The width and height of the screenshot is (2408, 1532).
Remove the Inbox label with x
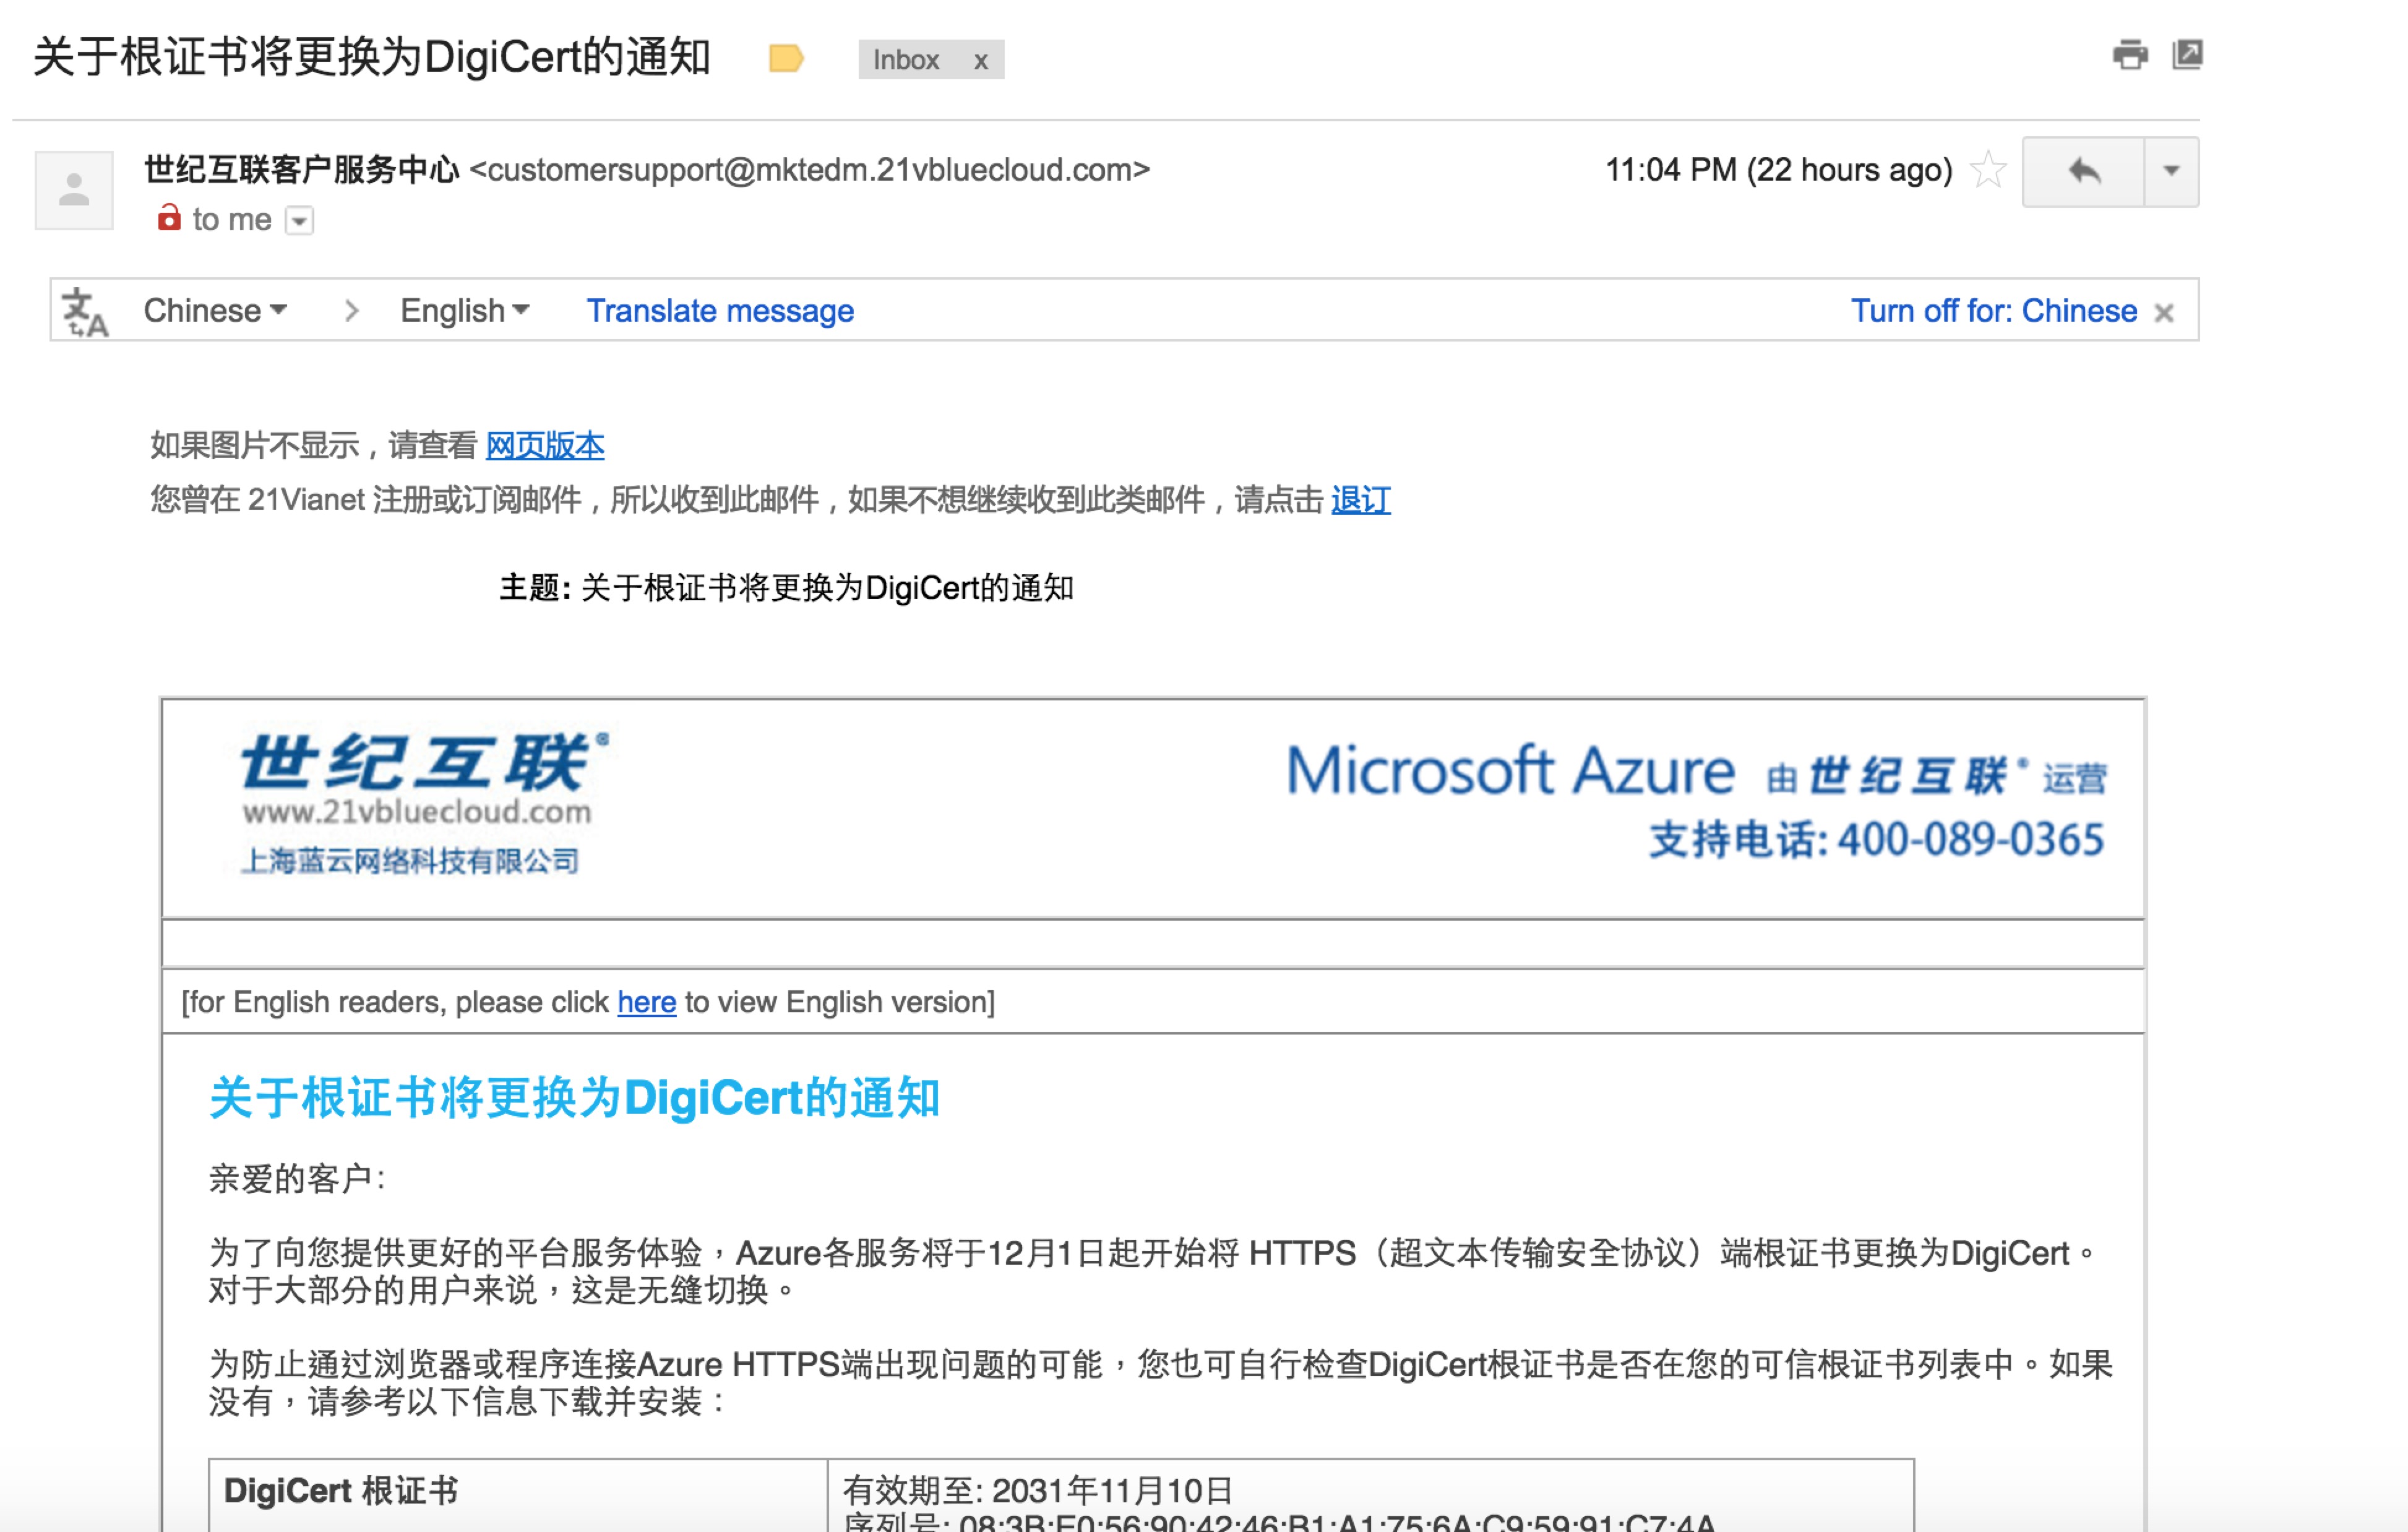pos(981,61)
